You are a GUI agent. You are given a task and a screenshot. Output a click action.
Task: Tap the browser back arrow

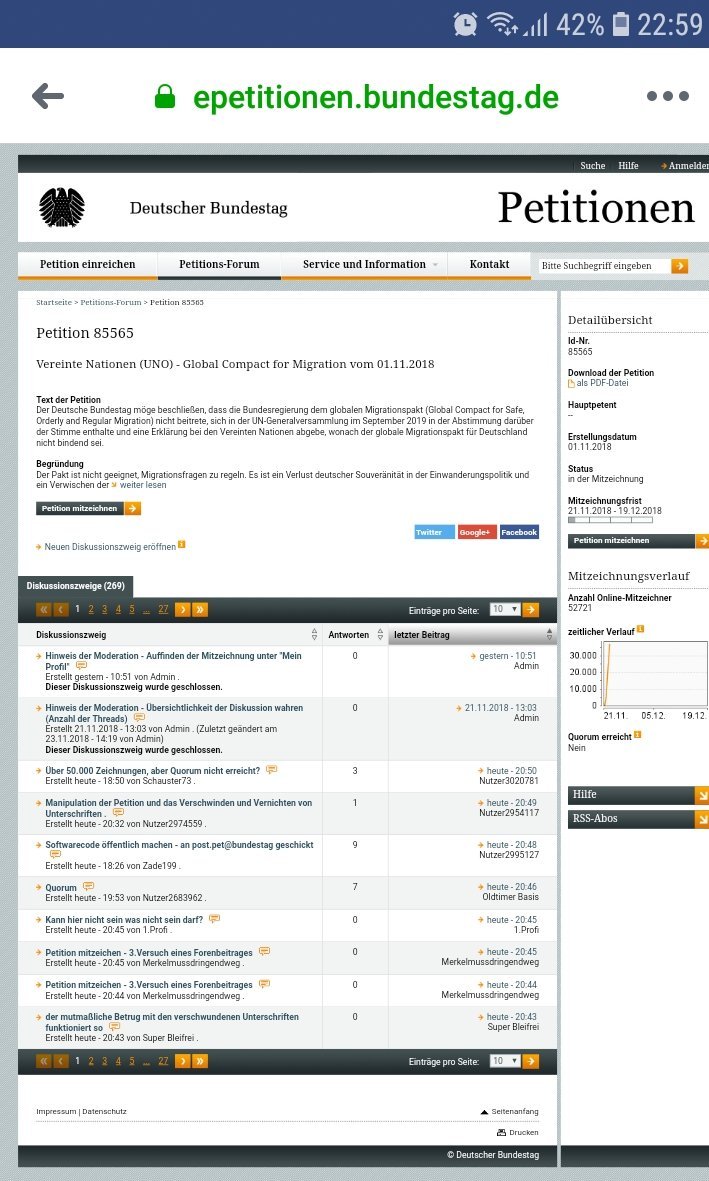coord(47,96)
